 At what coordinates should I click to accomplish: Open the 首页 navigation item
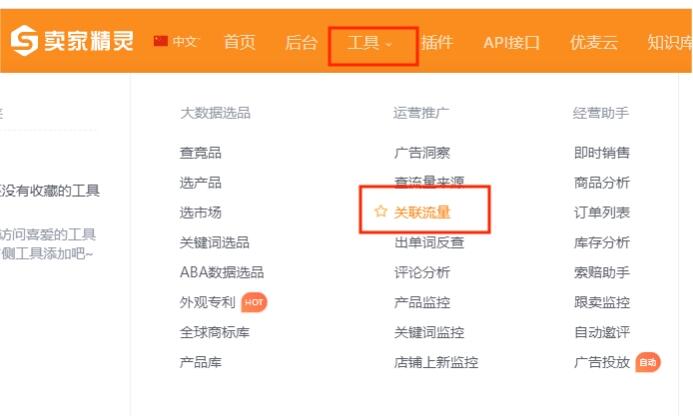(240, 42)
